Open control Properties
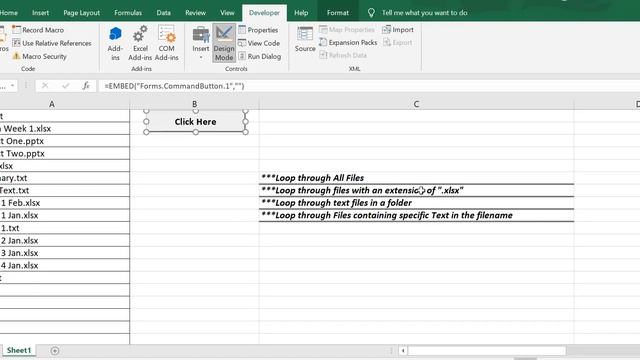Viewport: 640px width, 360px height. (x=258, y=30)
